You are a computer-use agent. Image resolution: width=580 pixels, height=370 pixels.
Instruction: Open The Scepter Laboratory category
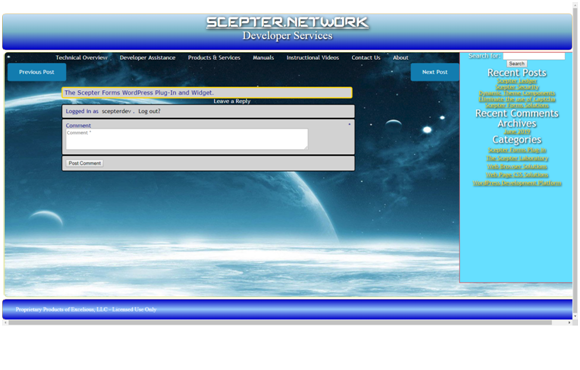(x=517, y=158)
